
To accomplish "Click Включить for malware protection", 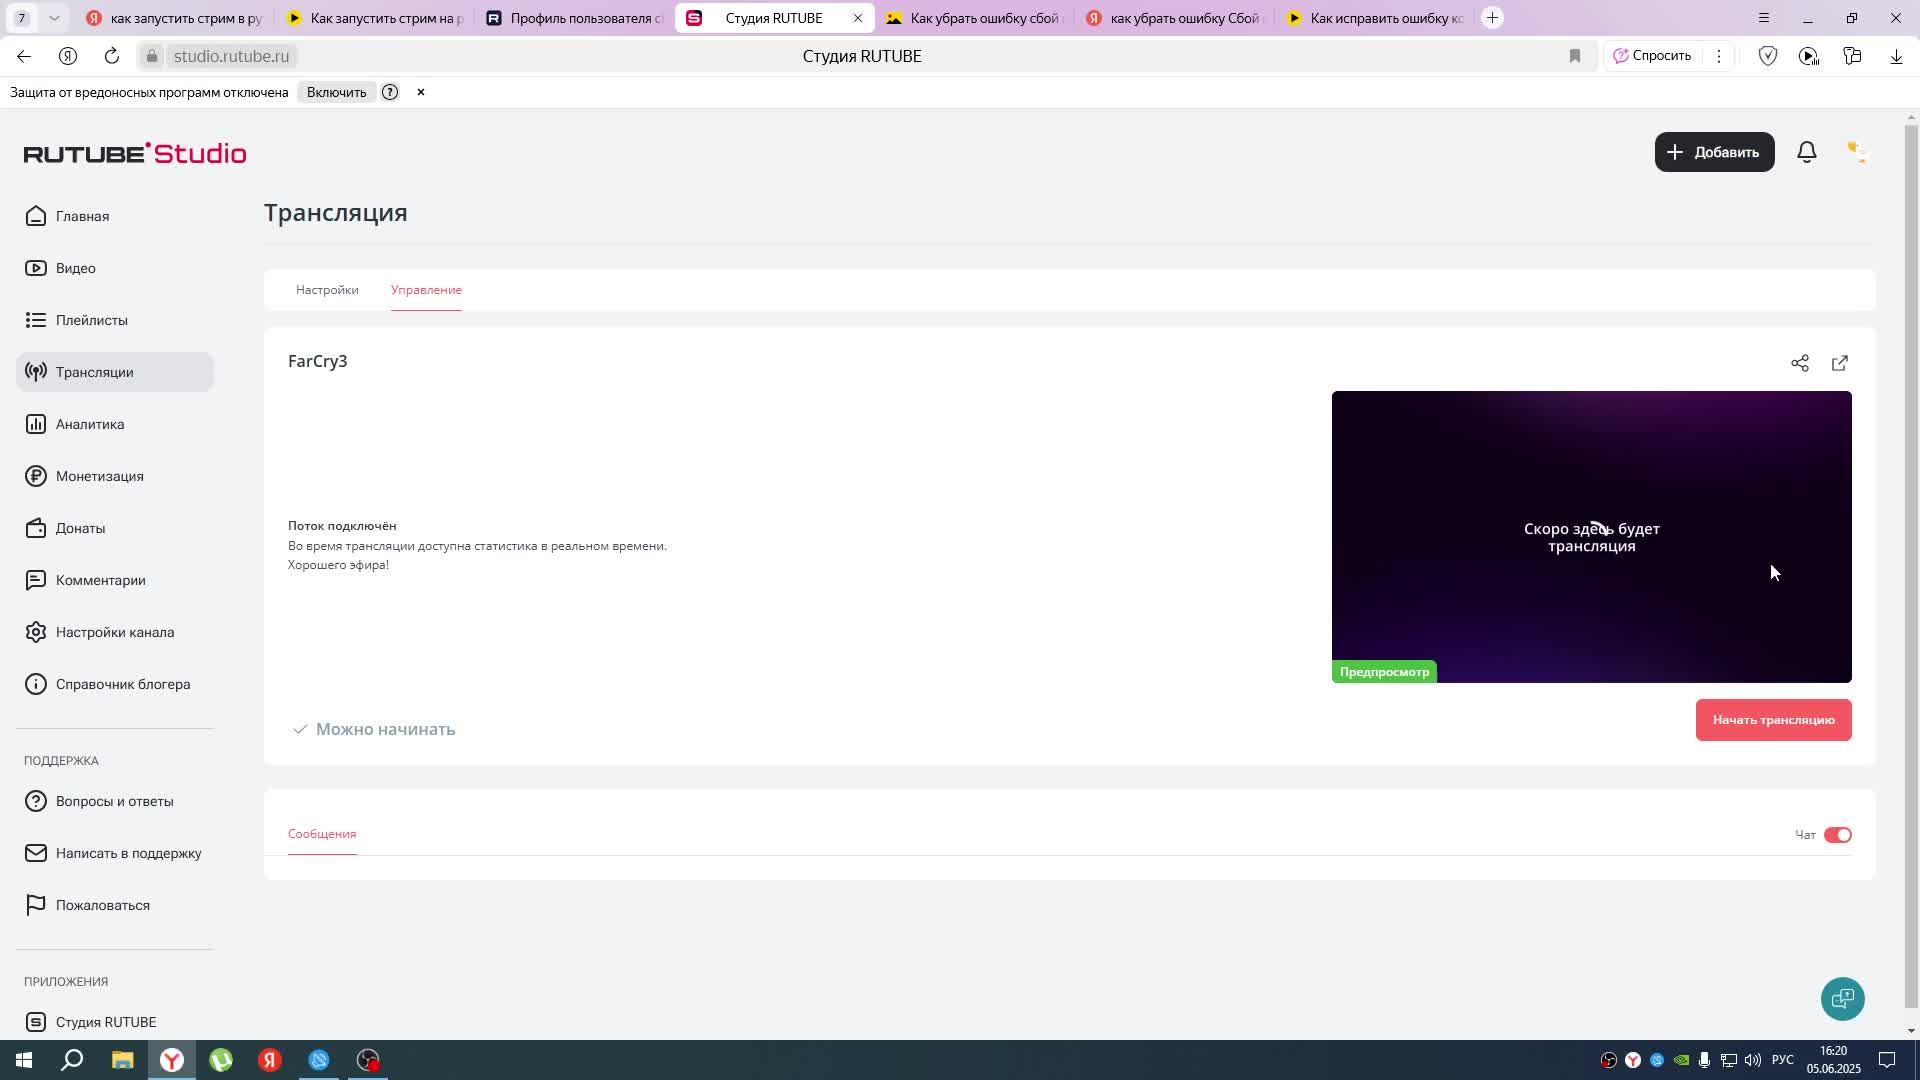I will pyautogui.click(x=336, y=92).
